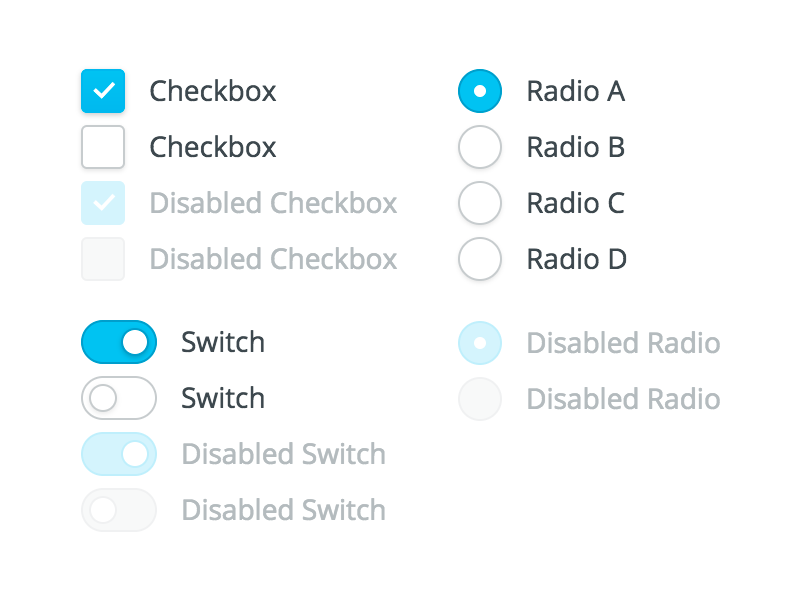
Task: Check the empty enabled checkbox box
Action: click(x=103, y=147)
